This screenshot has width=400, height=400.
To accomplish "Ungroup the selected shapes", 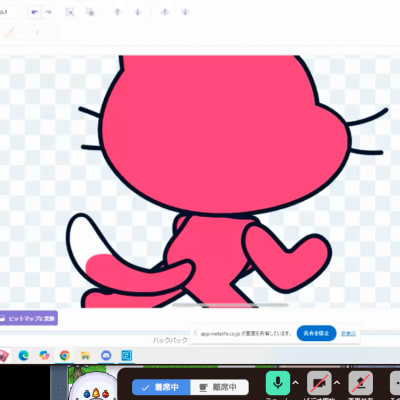I will 90,12.
